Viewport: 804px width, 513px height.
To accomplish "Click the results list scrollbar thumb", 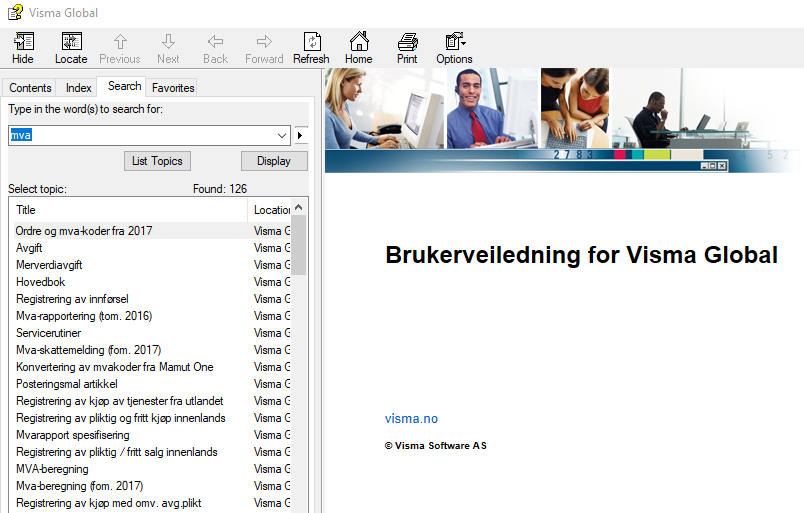I will pos(299,245).
